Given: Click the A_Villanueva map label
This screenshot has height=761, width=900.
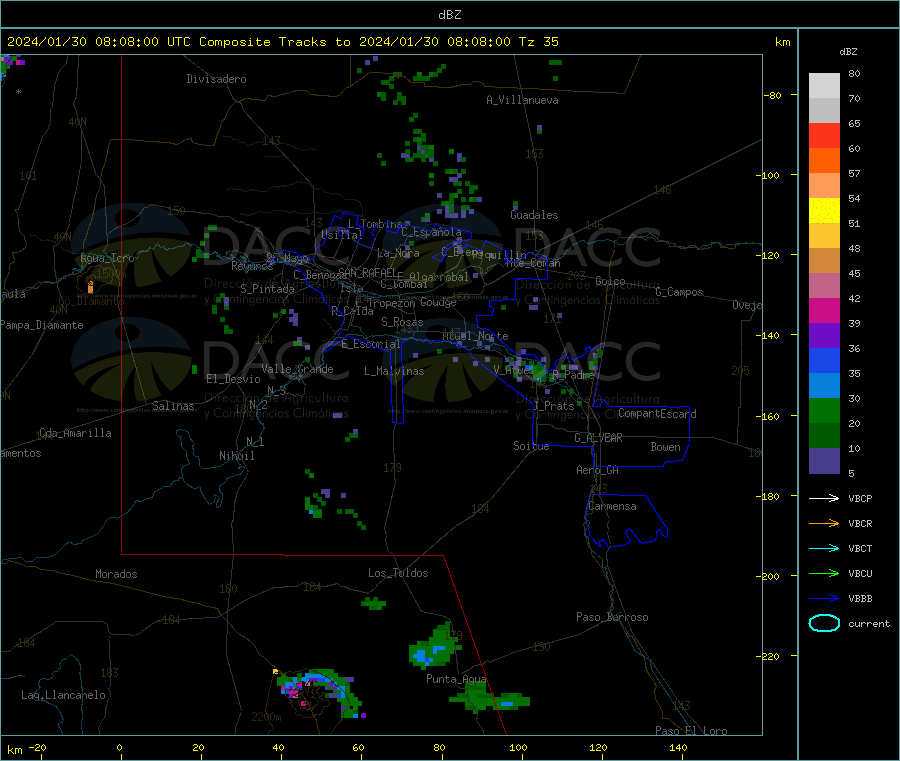Looking at the screenshot, I should 522,100.
